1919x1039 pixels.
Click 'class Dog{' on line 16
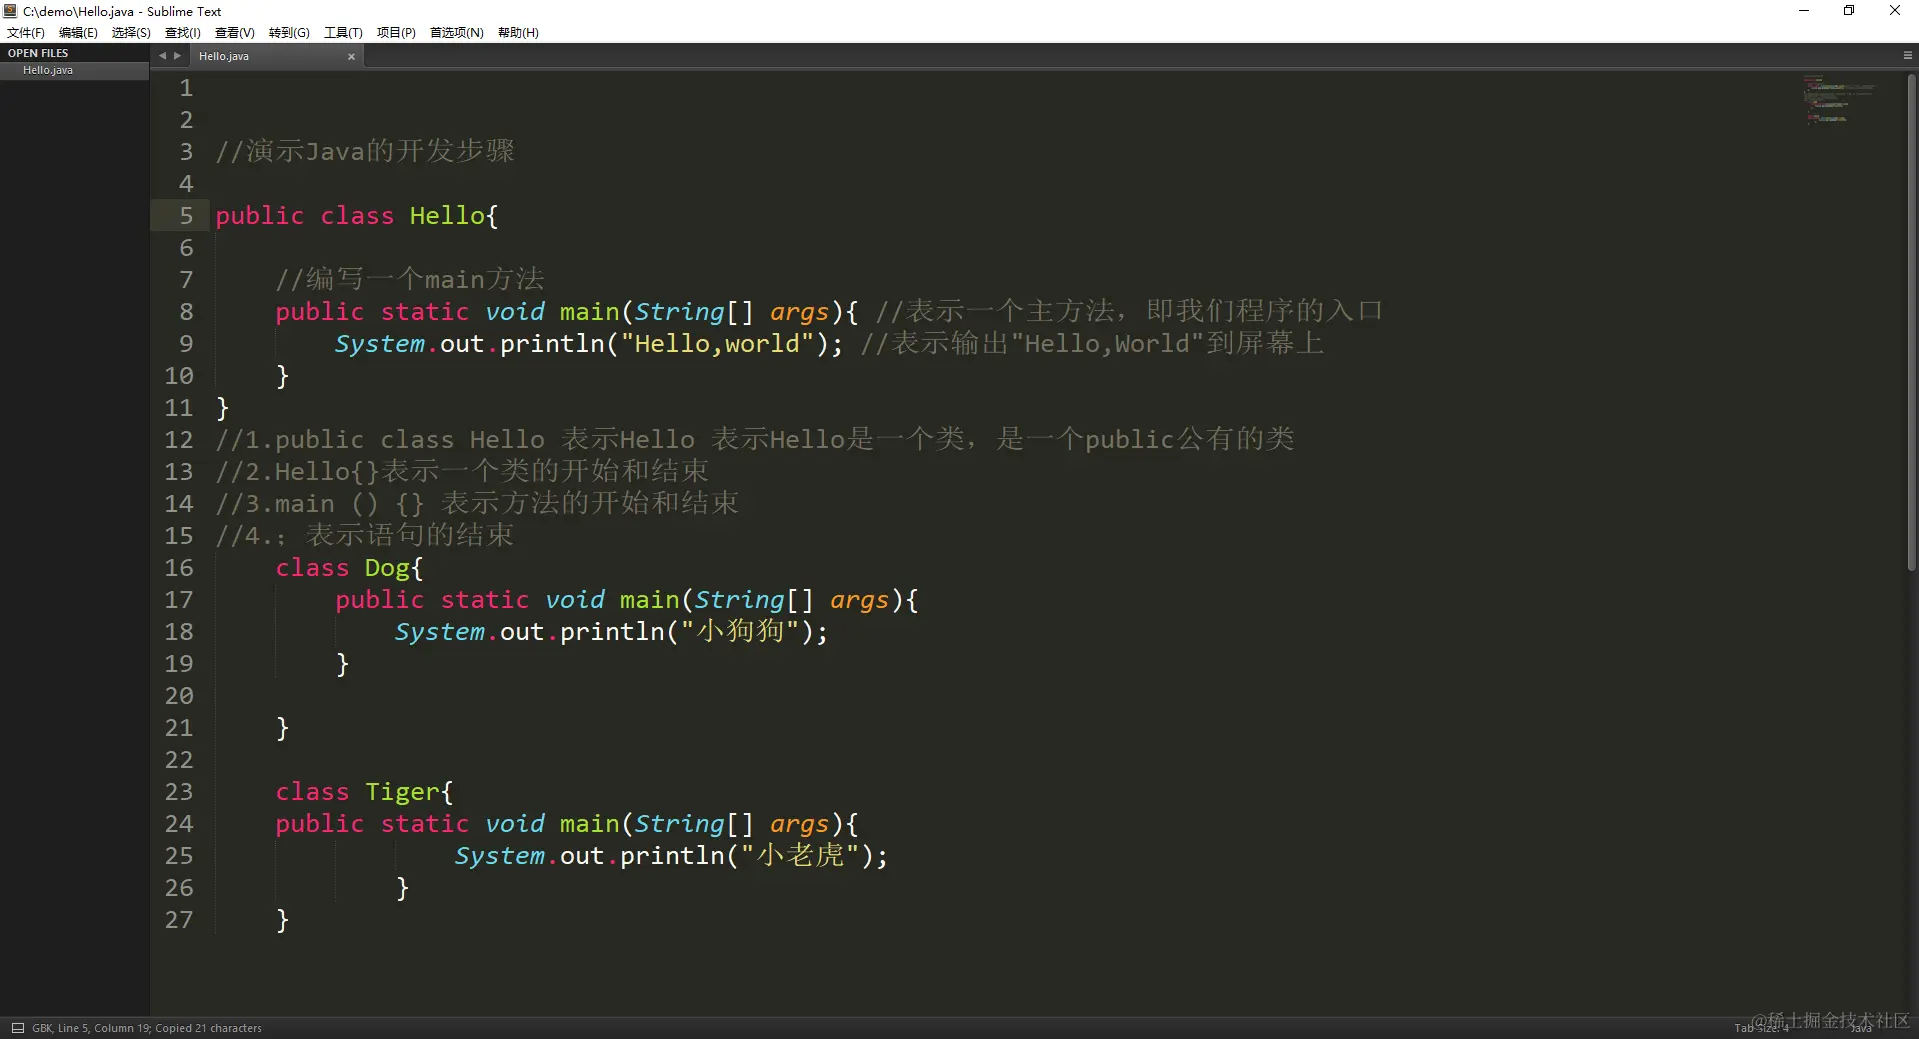(349, 568)
